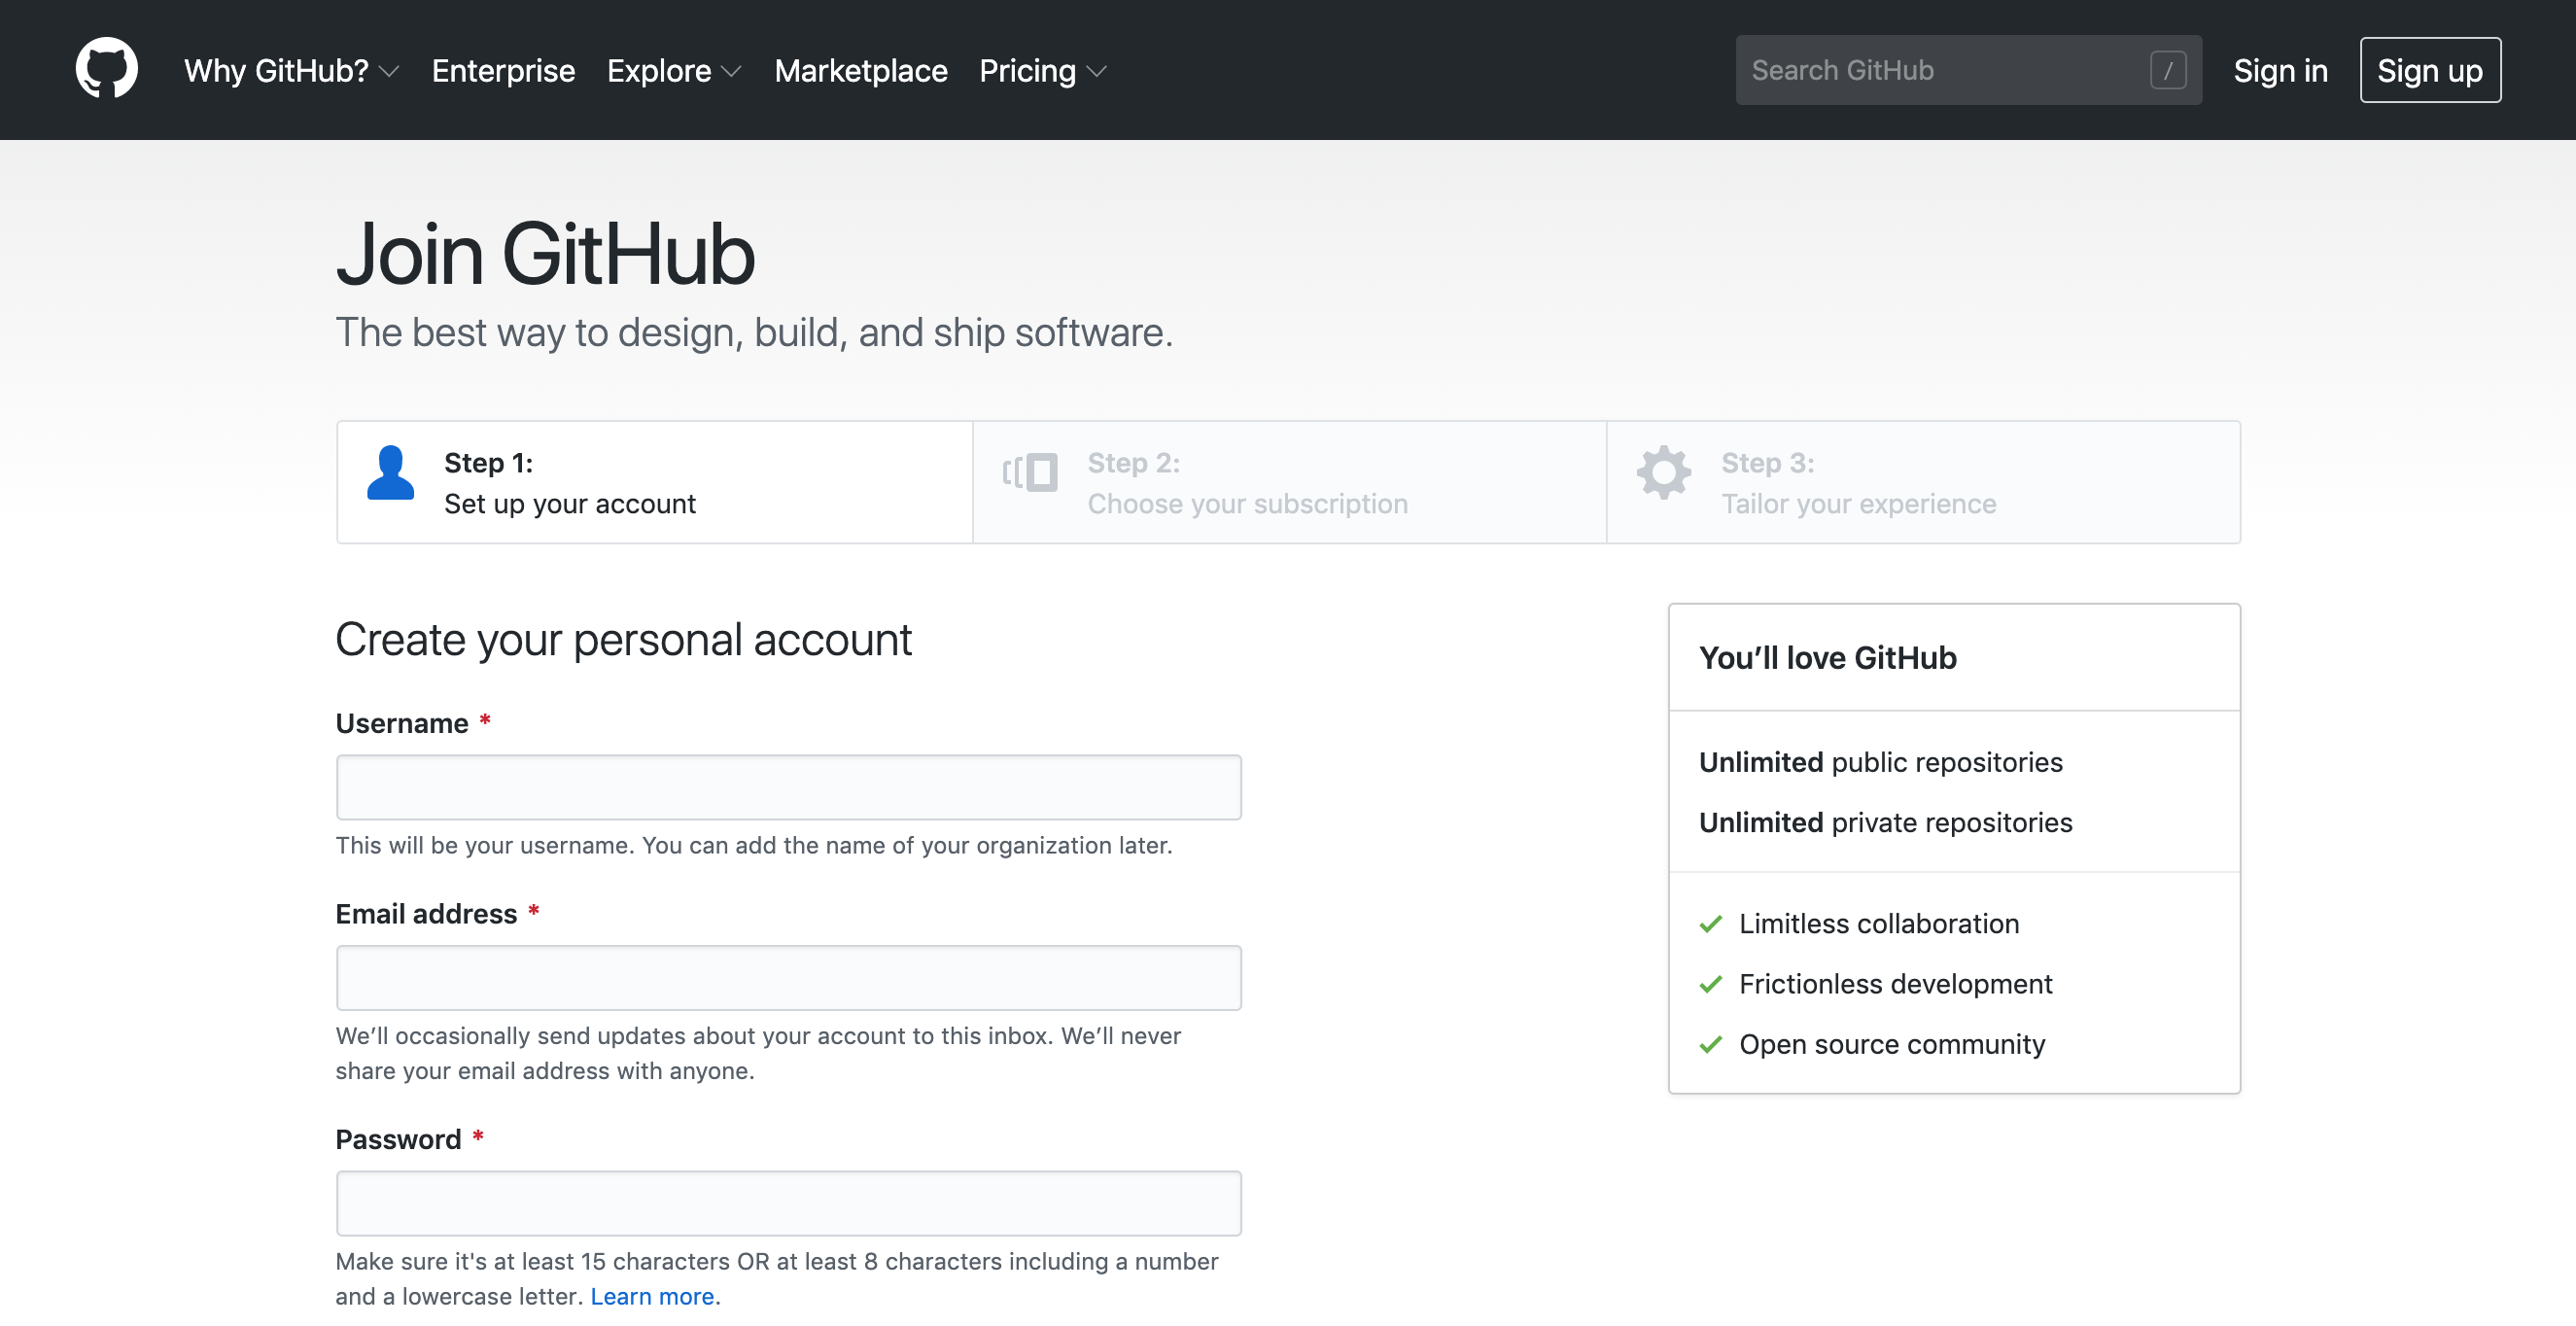
Task: Expand the Why GitHub? dropdown menu
Action: click(291, 71)
